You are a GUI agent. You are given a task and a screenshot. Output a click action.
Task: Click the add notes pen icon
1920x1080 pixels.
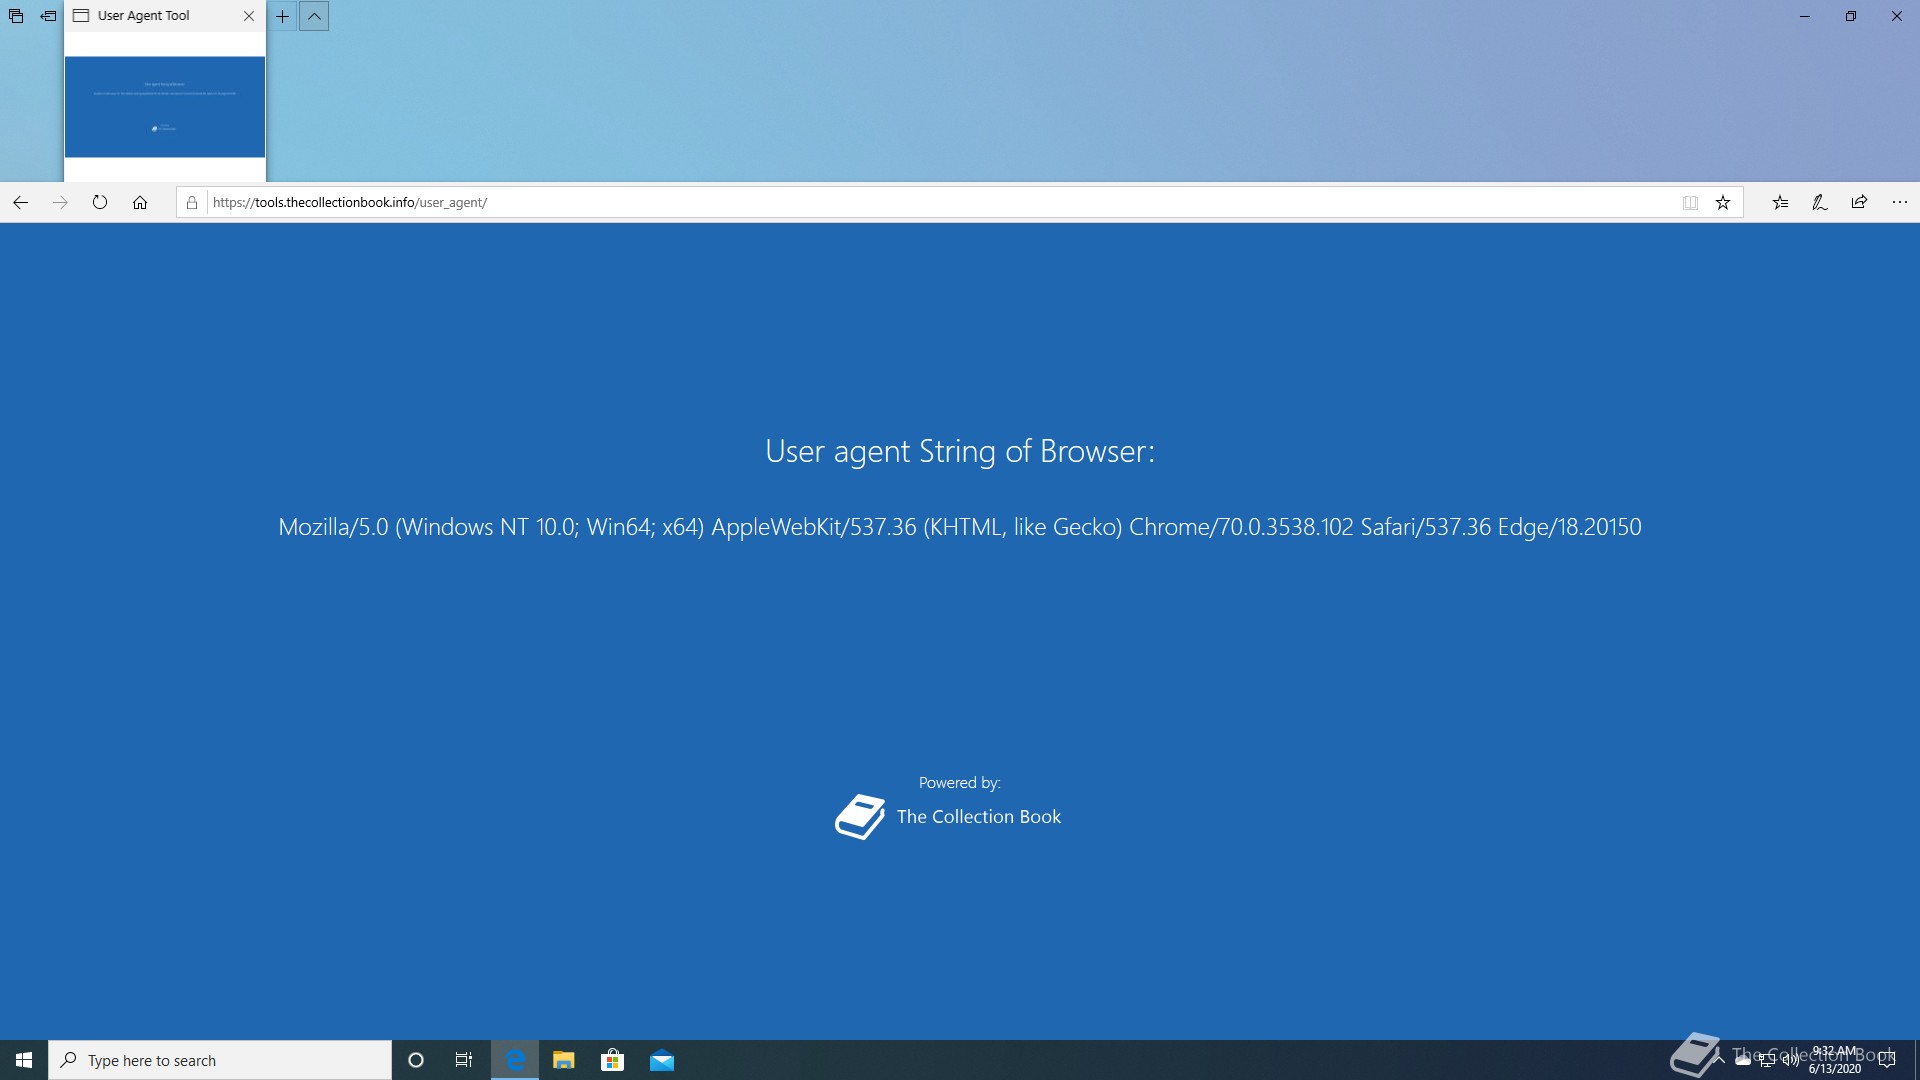click(x=1820, y=202)
